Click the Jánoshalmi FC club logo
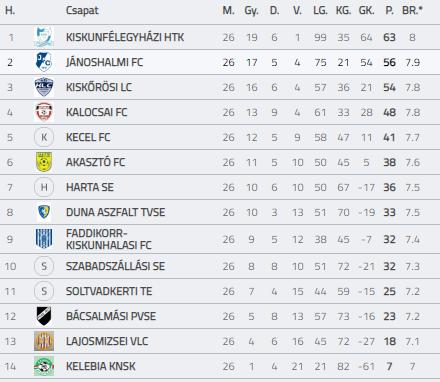440x382 pixels. [x=44, y=62]
